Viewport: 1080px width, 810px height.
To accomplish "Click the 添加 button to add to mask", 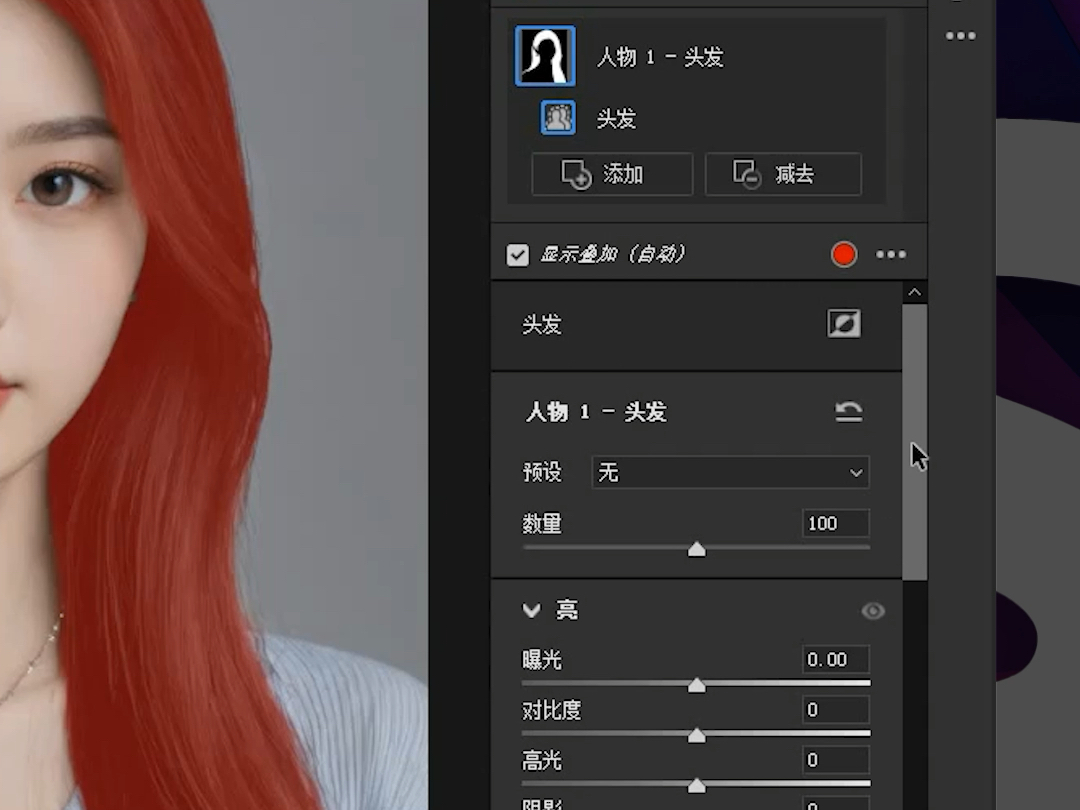I will click(x=611, y=174).
